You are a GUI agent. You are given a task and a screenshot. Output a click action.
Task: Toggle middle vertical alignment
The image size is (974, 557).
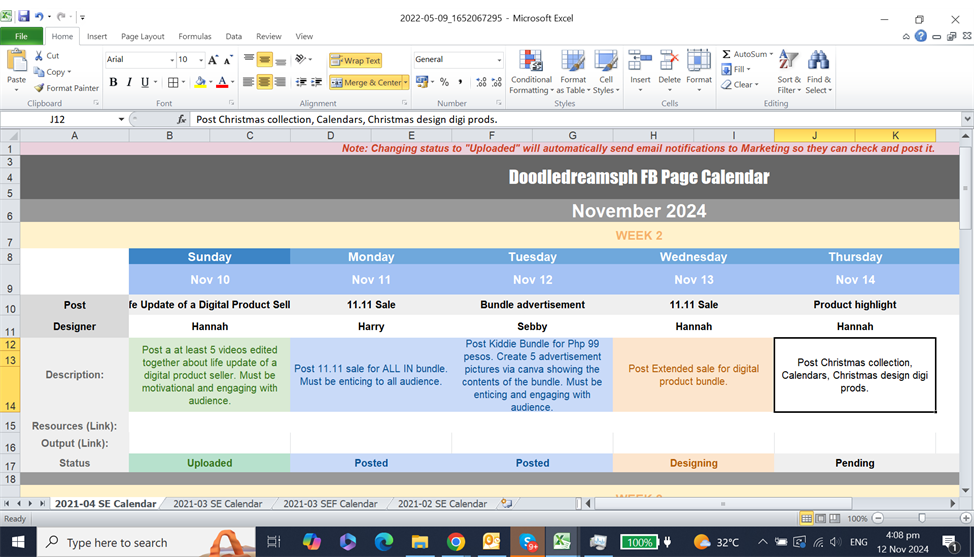[x=264, y=60]
